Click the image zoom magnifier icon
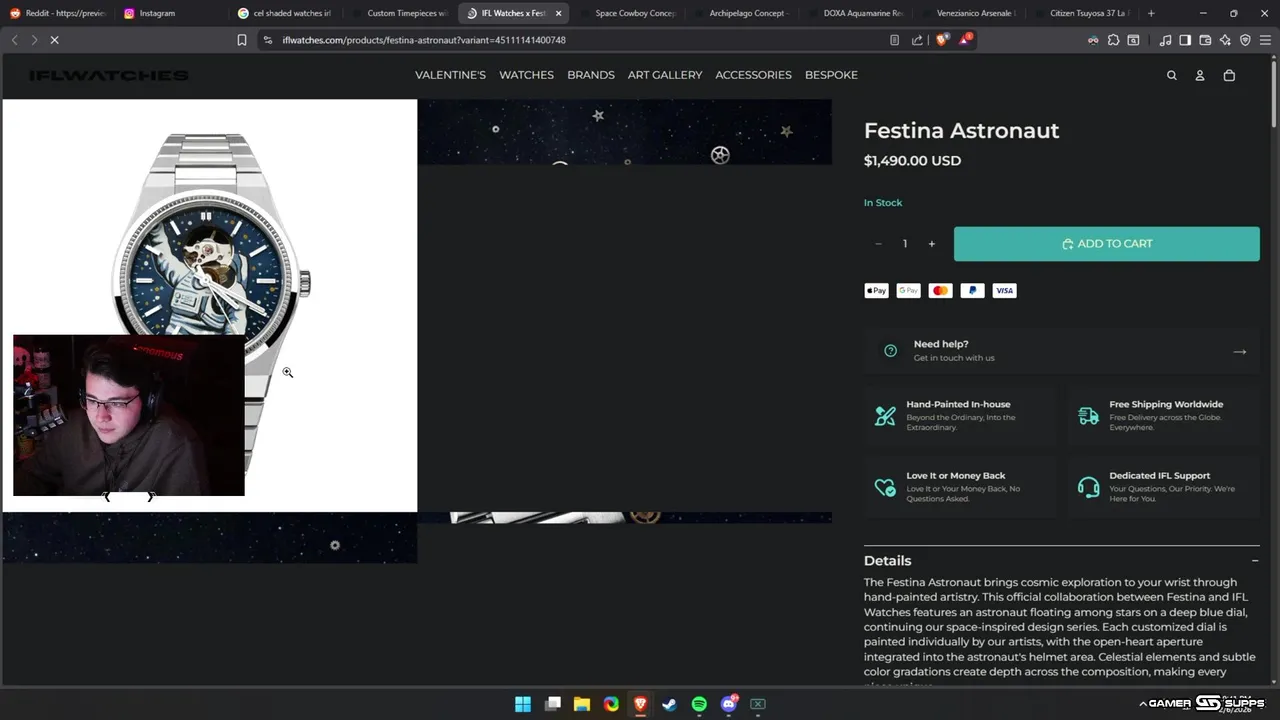The height and width of the screenshot is (720, 1280). pos(287,372)
